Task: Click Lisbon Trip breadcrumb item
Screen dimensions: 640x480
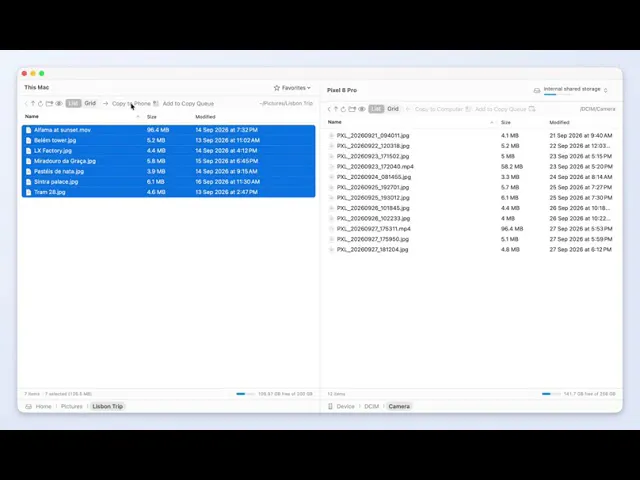Action: (x=107, y=407)
